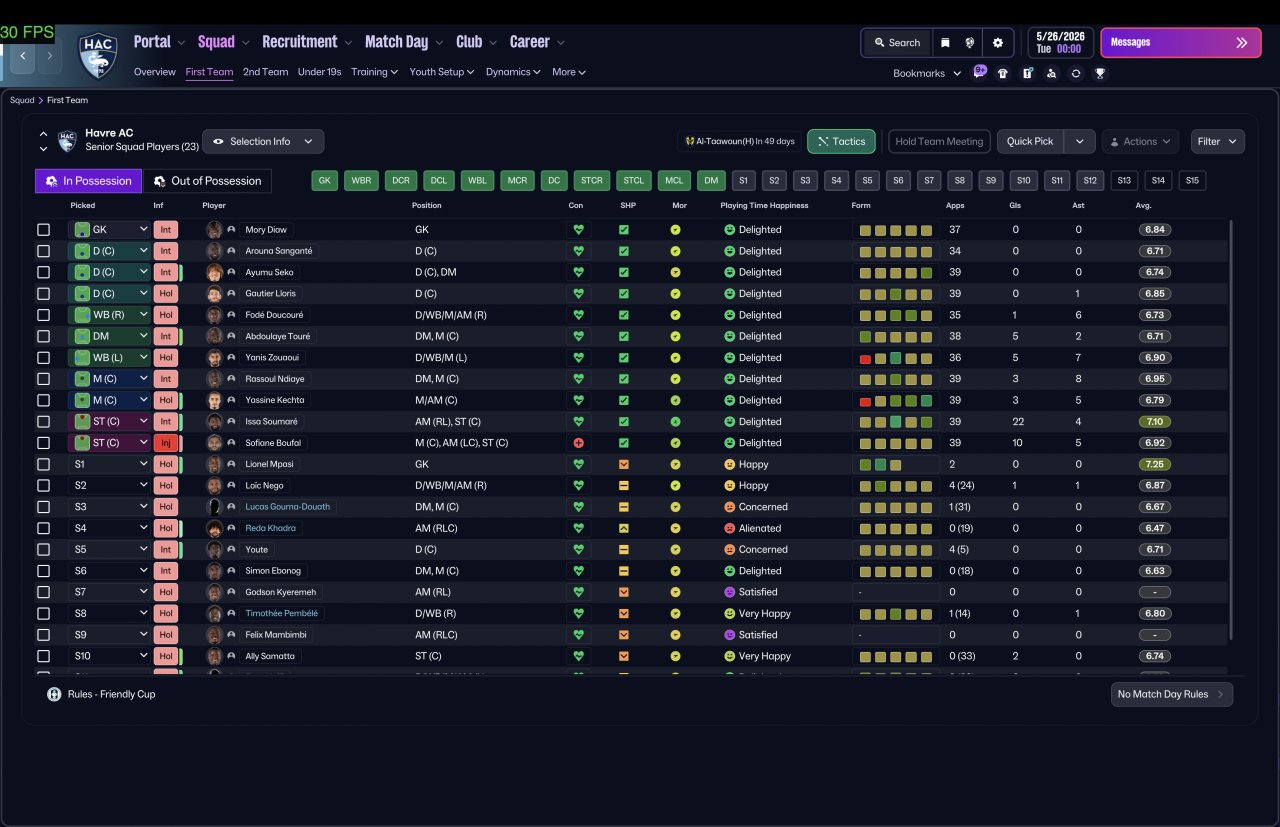
Task: Click the HAC club badge in header
Action: [98, 57]
